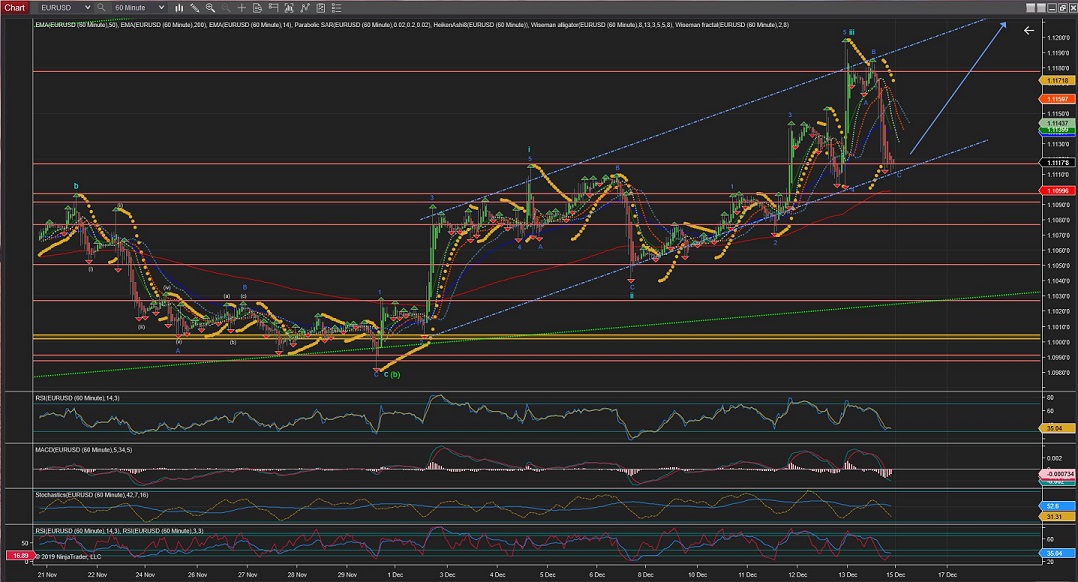Click the yellow 1.11718 price marker

(x=1057, y=80)
